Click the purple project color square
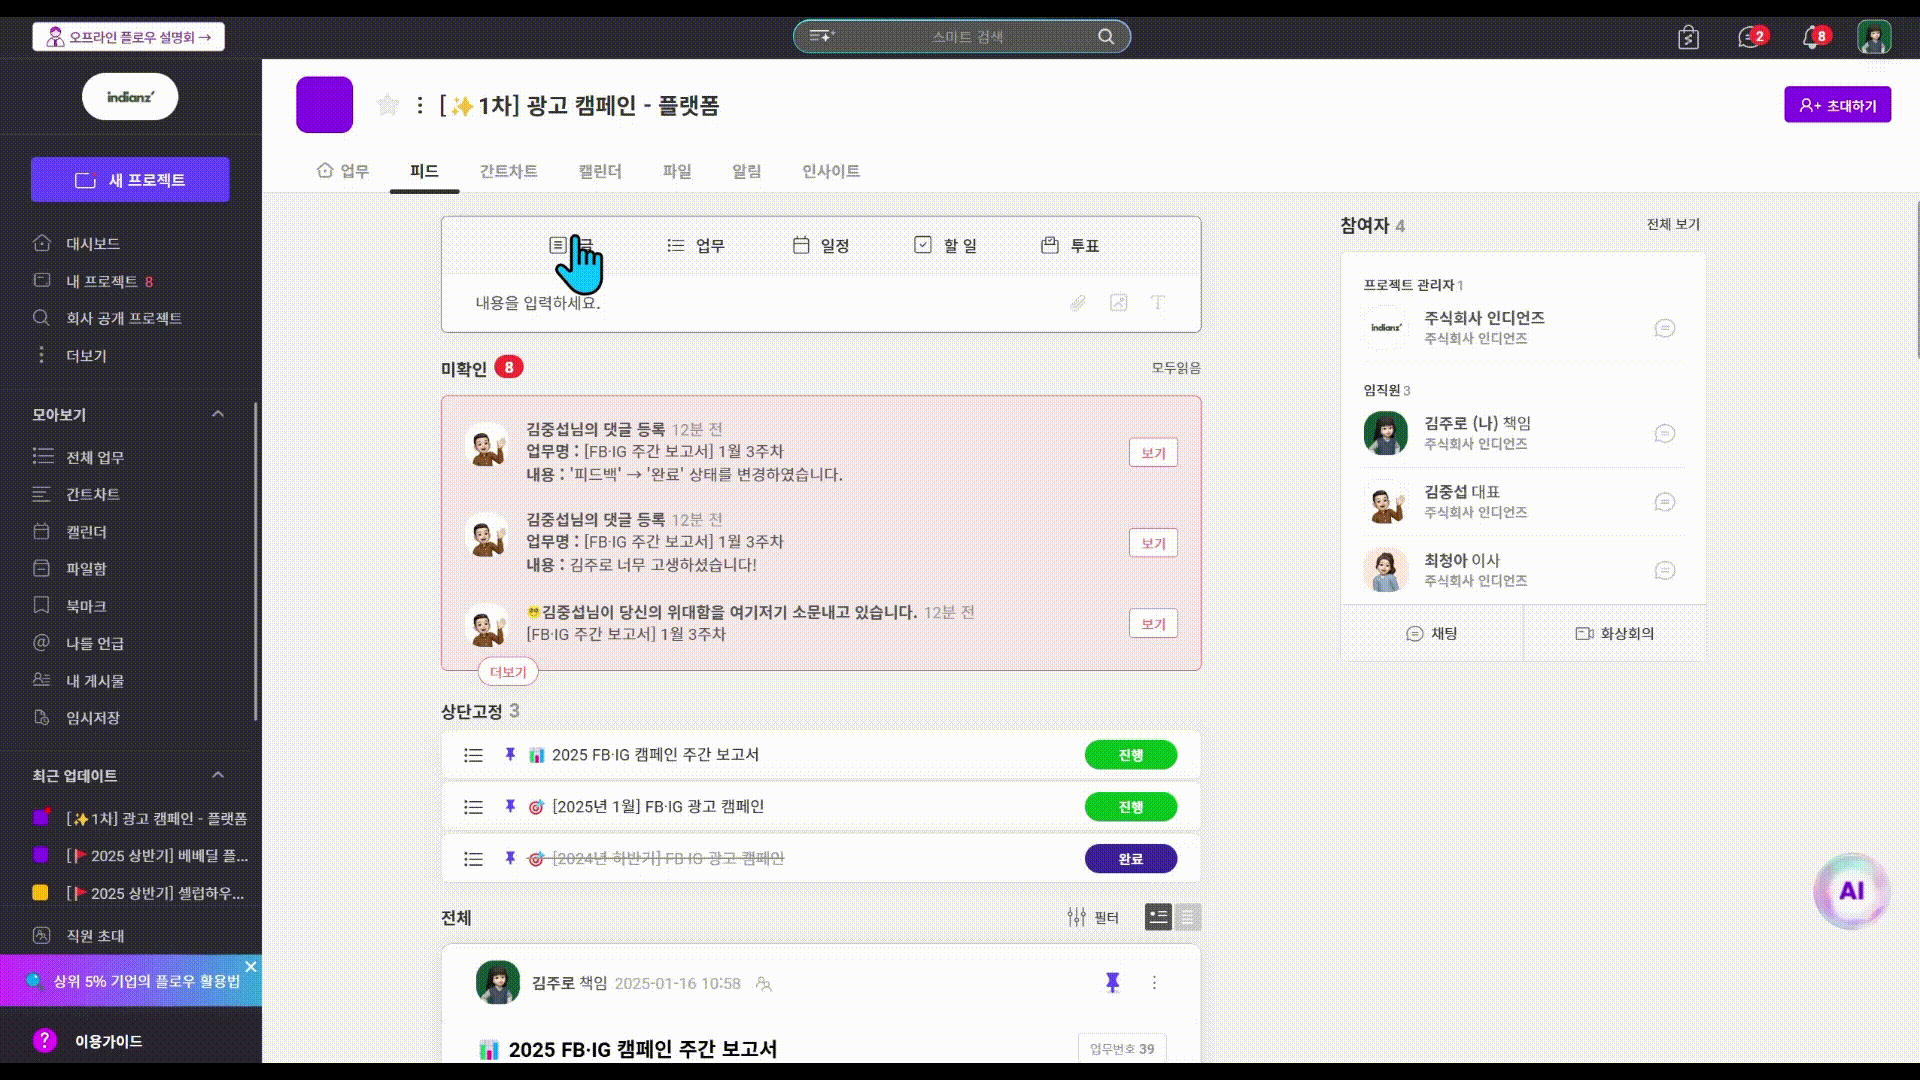The image size is (1920, 1080). click(x=324, y=105)
